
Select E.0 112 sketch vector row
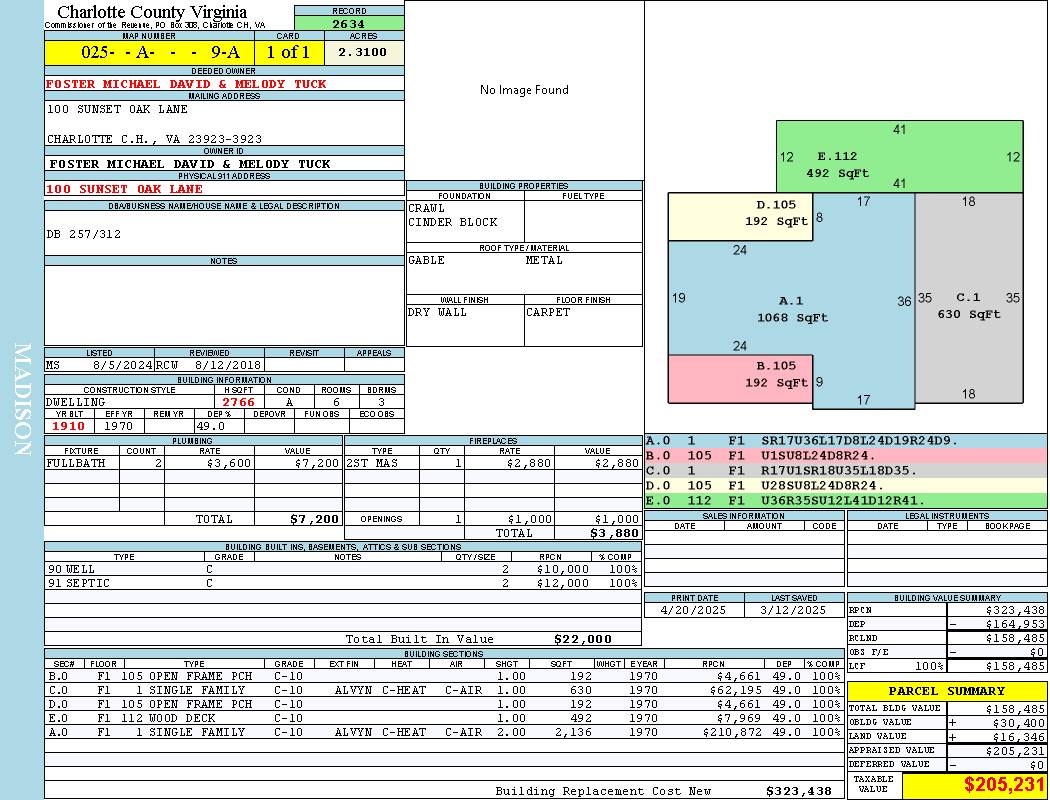coord(846,500)
